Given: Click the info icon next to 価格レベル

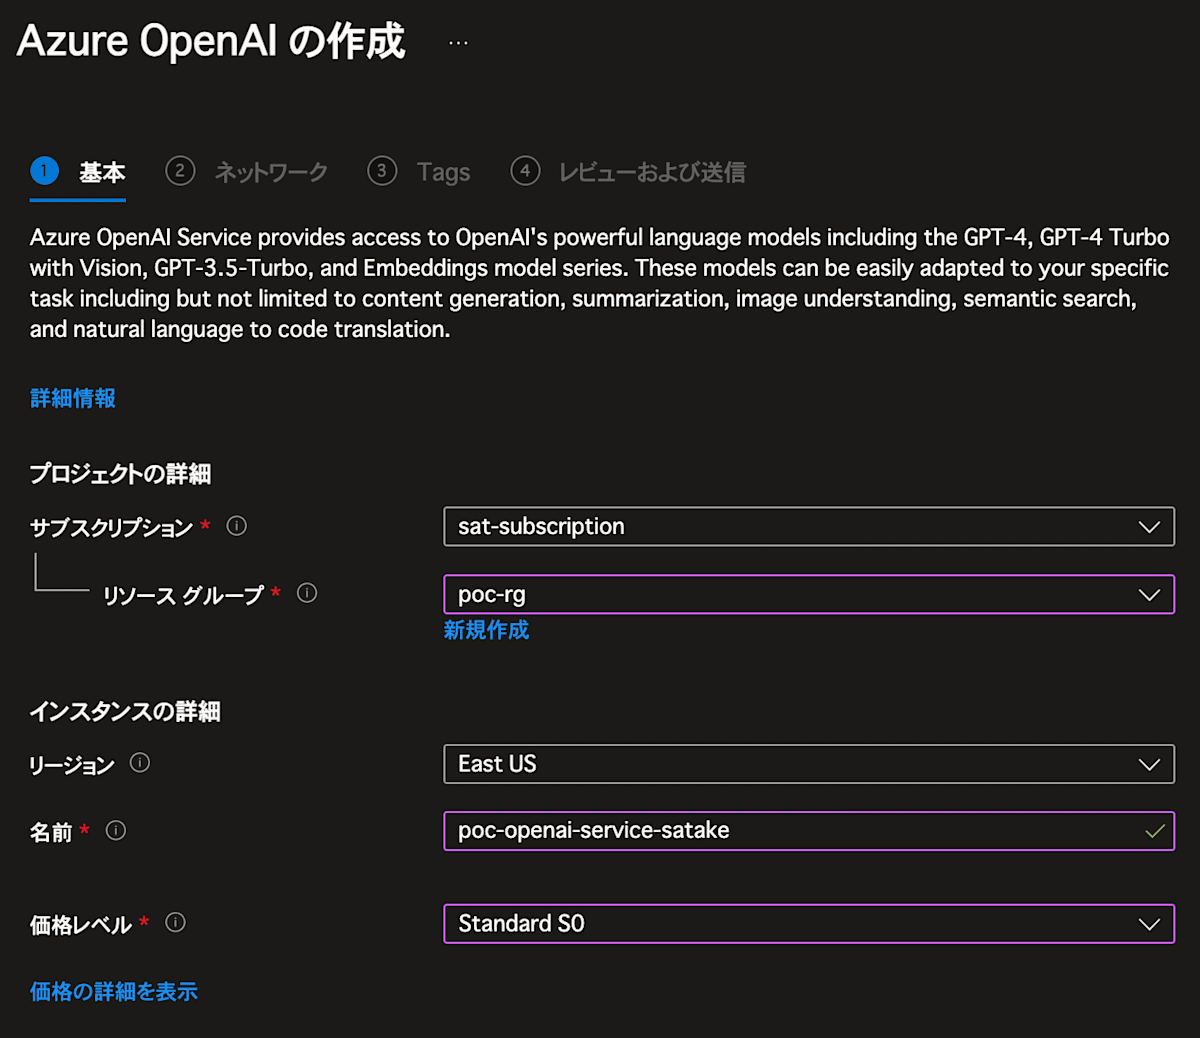Looking at the screenshot, I should (175, 922).
